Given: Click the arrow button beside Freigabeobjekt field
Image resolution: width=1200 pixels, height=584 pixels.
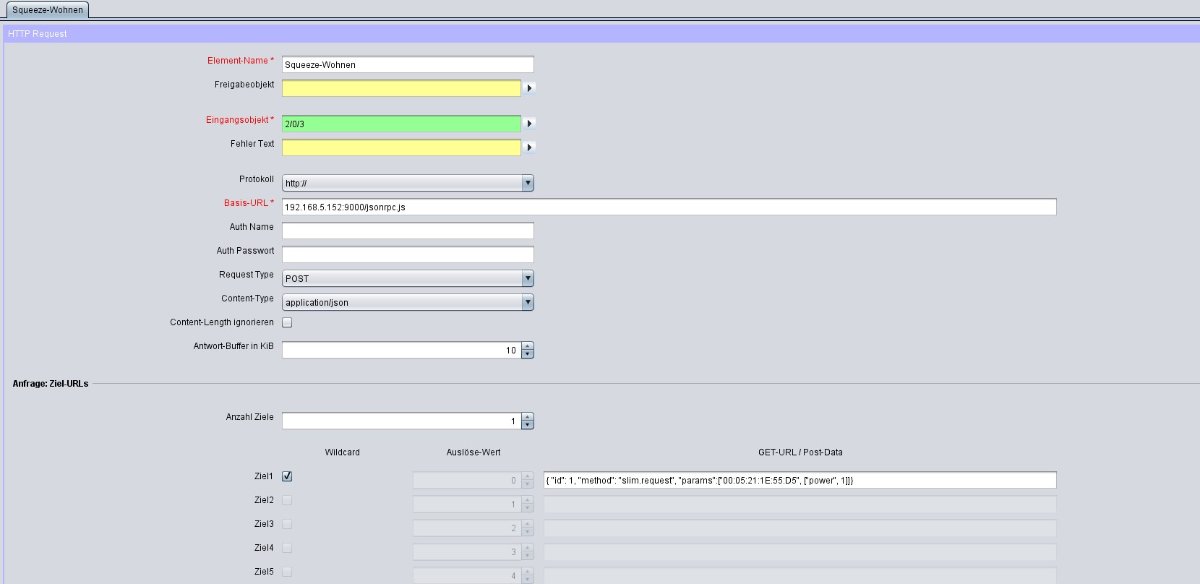Looking at the screenshot, I should tap(530, 88).
